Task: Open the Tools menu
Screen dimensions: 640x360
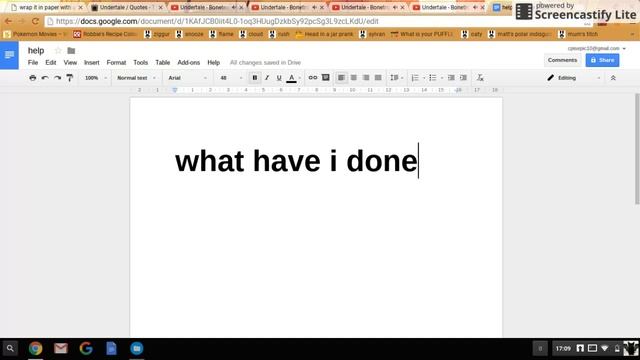Action: 140,62
